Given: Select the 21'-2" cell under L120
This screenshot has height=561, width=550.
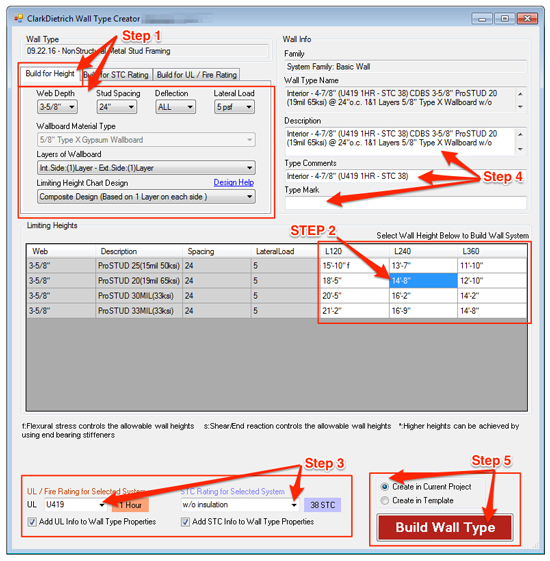Looking at the screenshot, I should click(x=354, y=311).
